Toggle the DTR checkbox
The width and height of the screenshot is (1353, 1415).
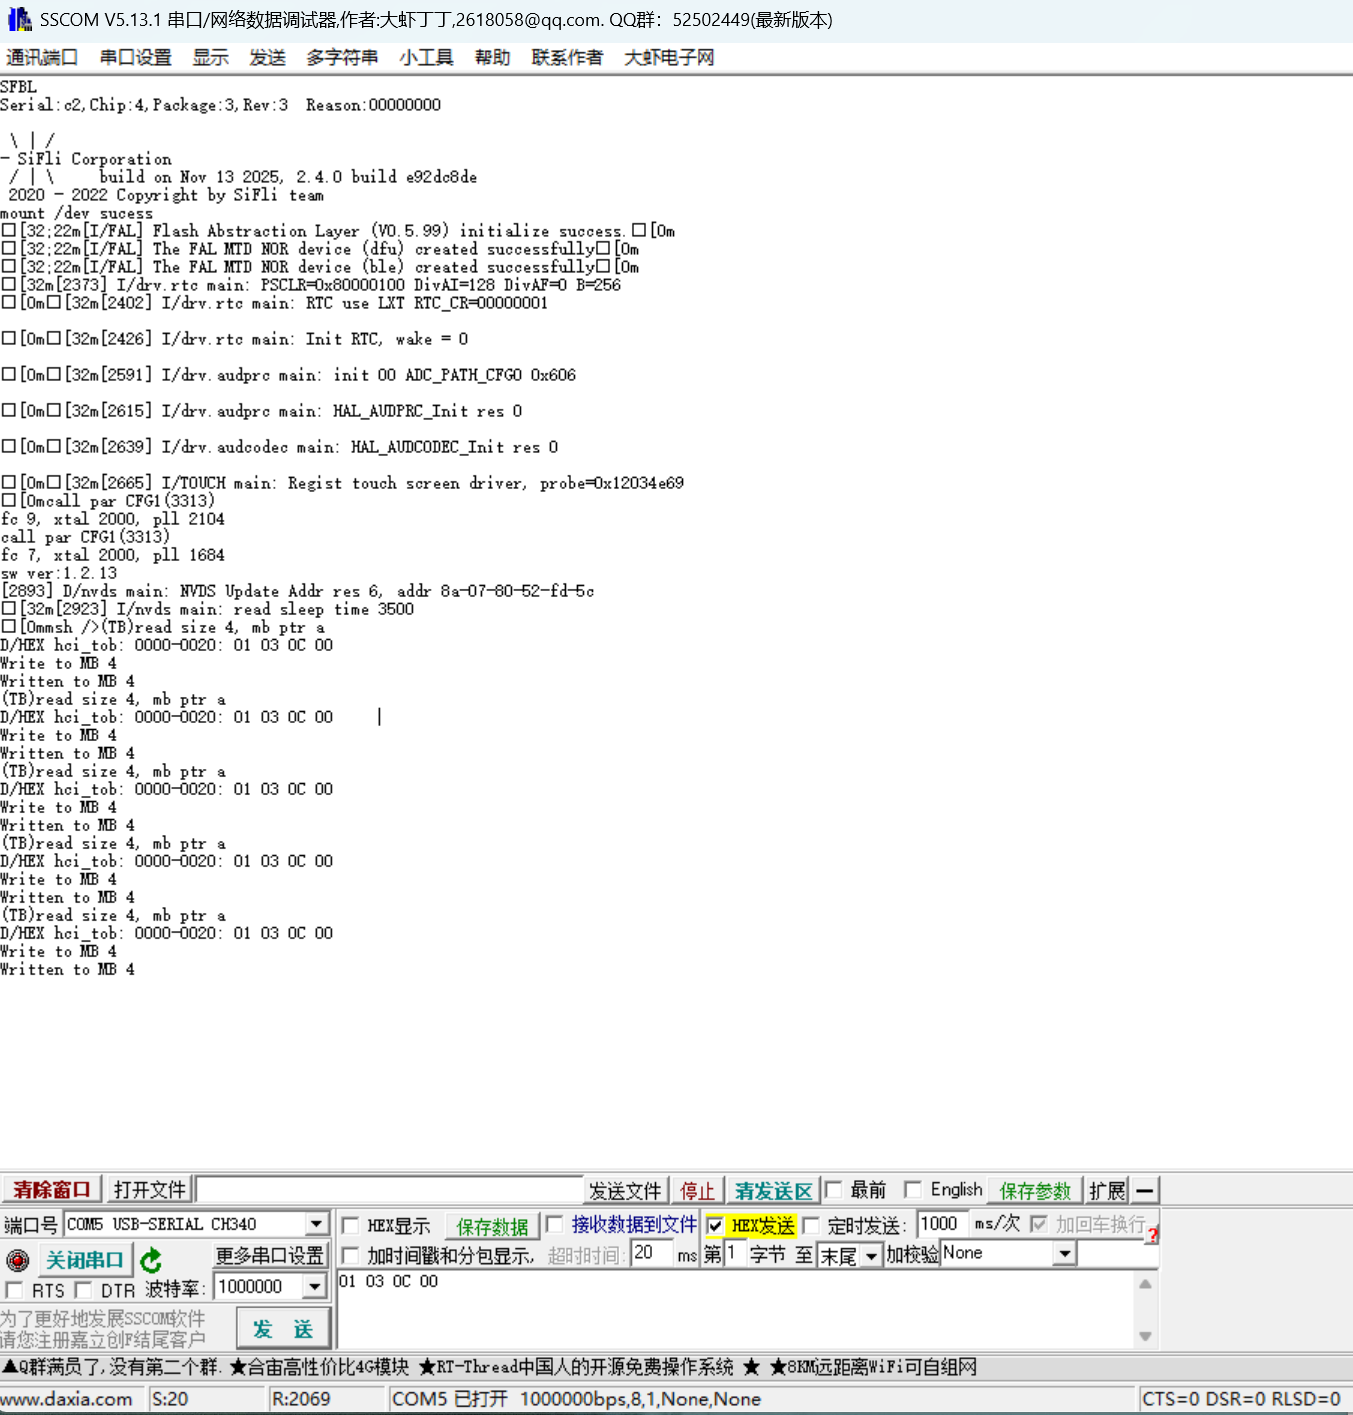click(x=84, y=1290)
